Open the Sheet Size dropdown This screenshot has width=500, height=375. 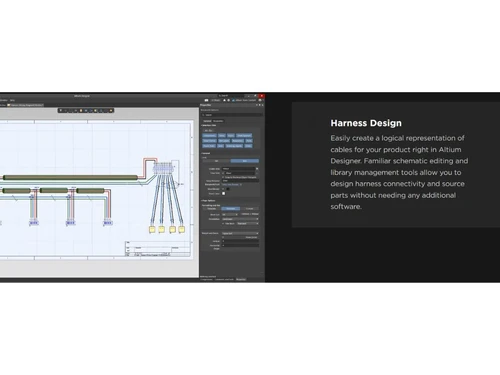click(x=230, y=215)
